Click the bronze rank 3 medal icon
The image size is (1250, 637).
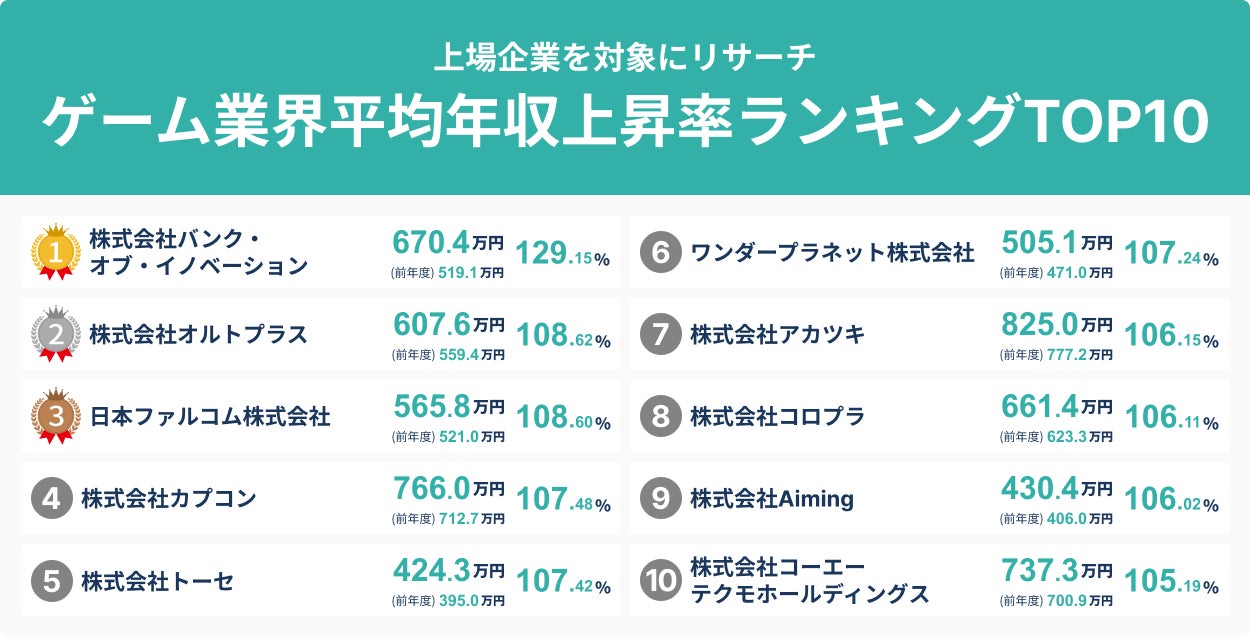point(56,416)
